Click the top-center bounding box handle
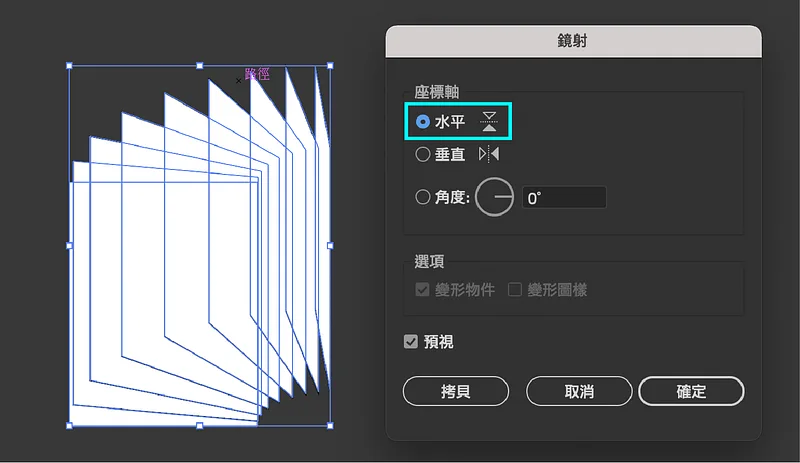This screenshot has height=463, width=800. [199, 66]
